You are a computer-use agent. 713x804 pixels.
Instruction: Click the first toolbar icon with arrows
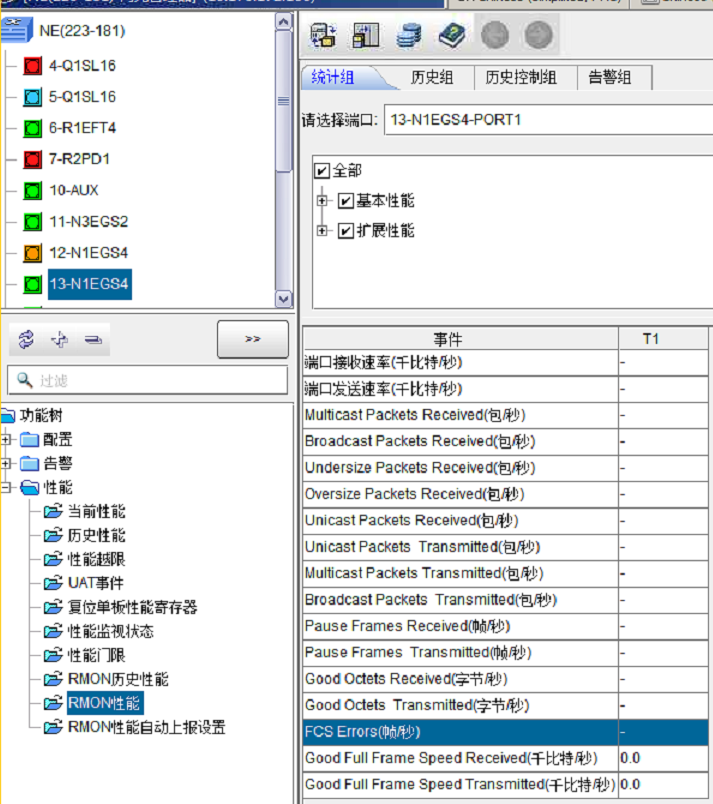[x=322, y=35]
